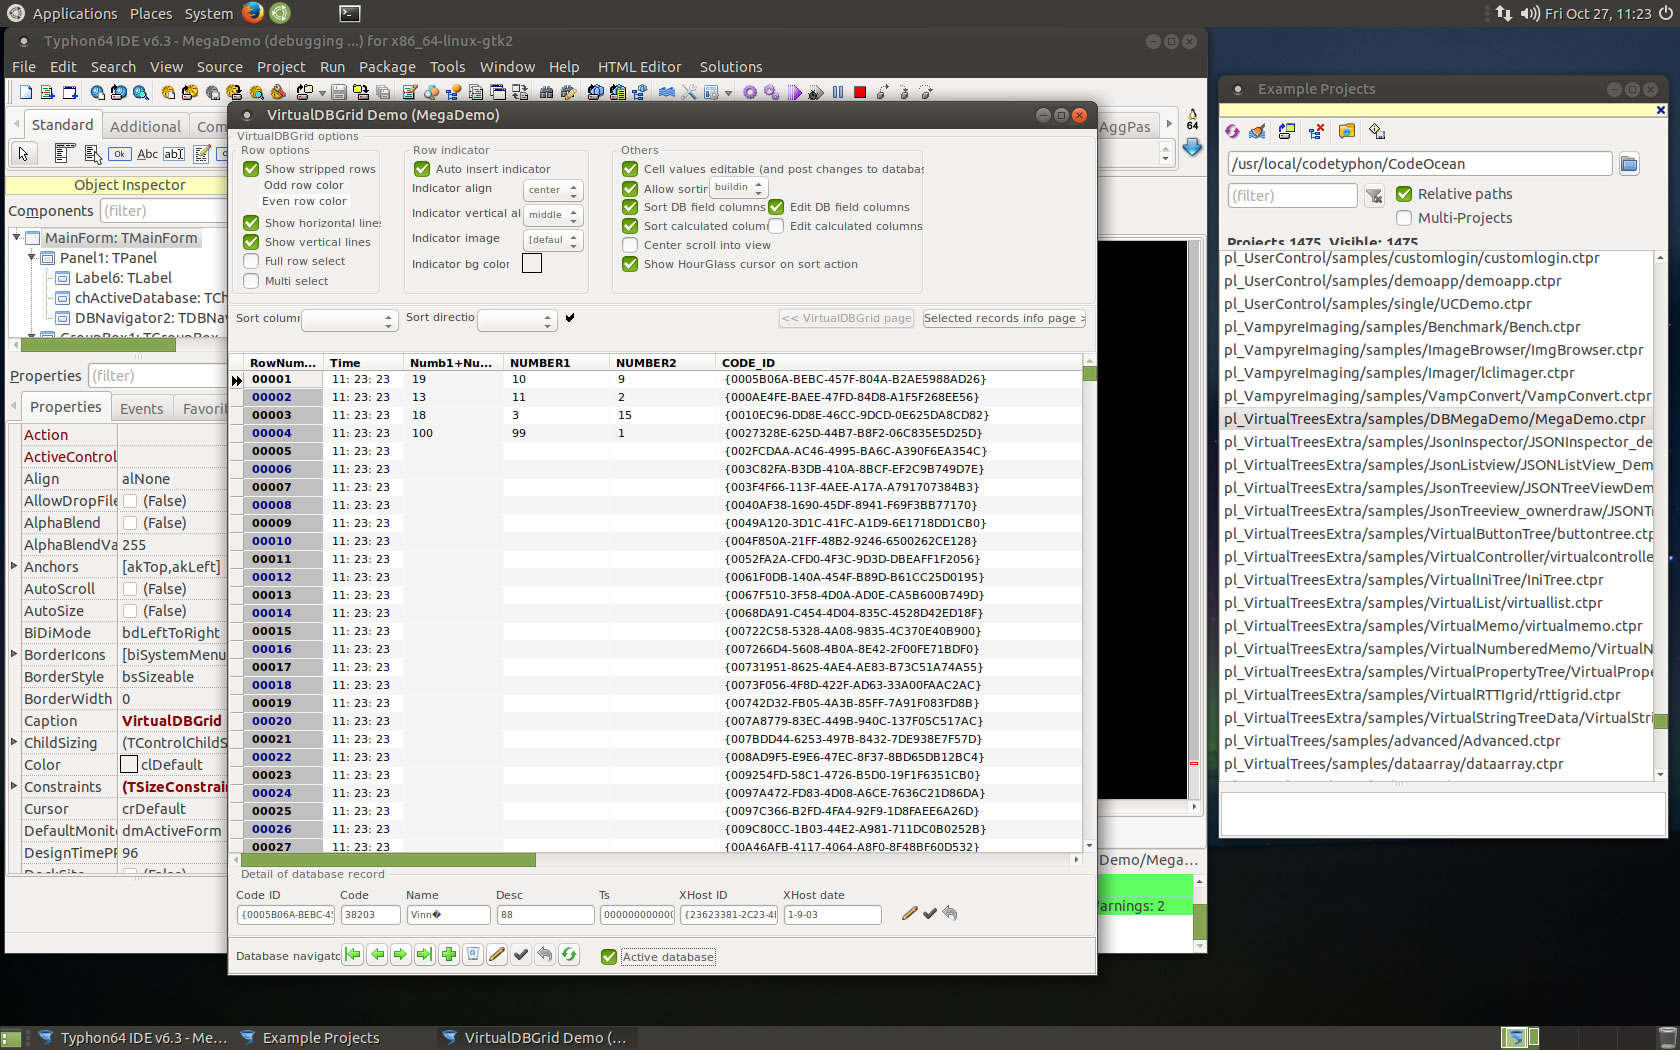The height and width of the screenshot is (1050, 1680).
Task: Enable Center scroll into view checkbox
Action: 630,245
